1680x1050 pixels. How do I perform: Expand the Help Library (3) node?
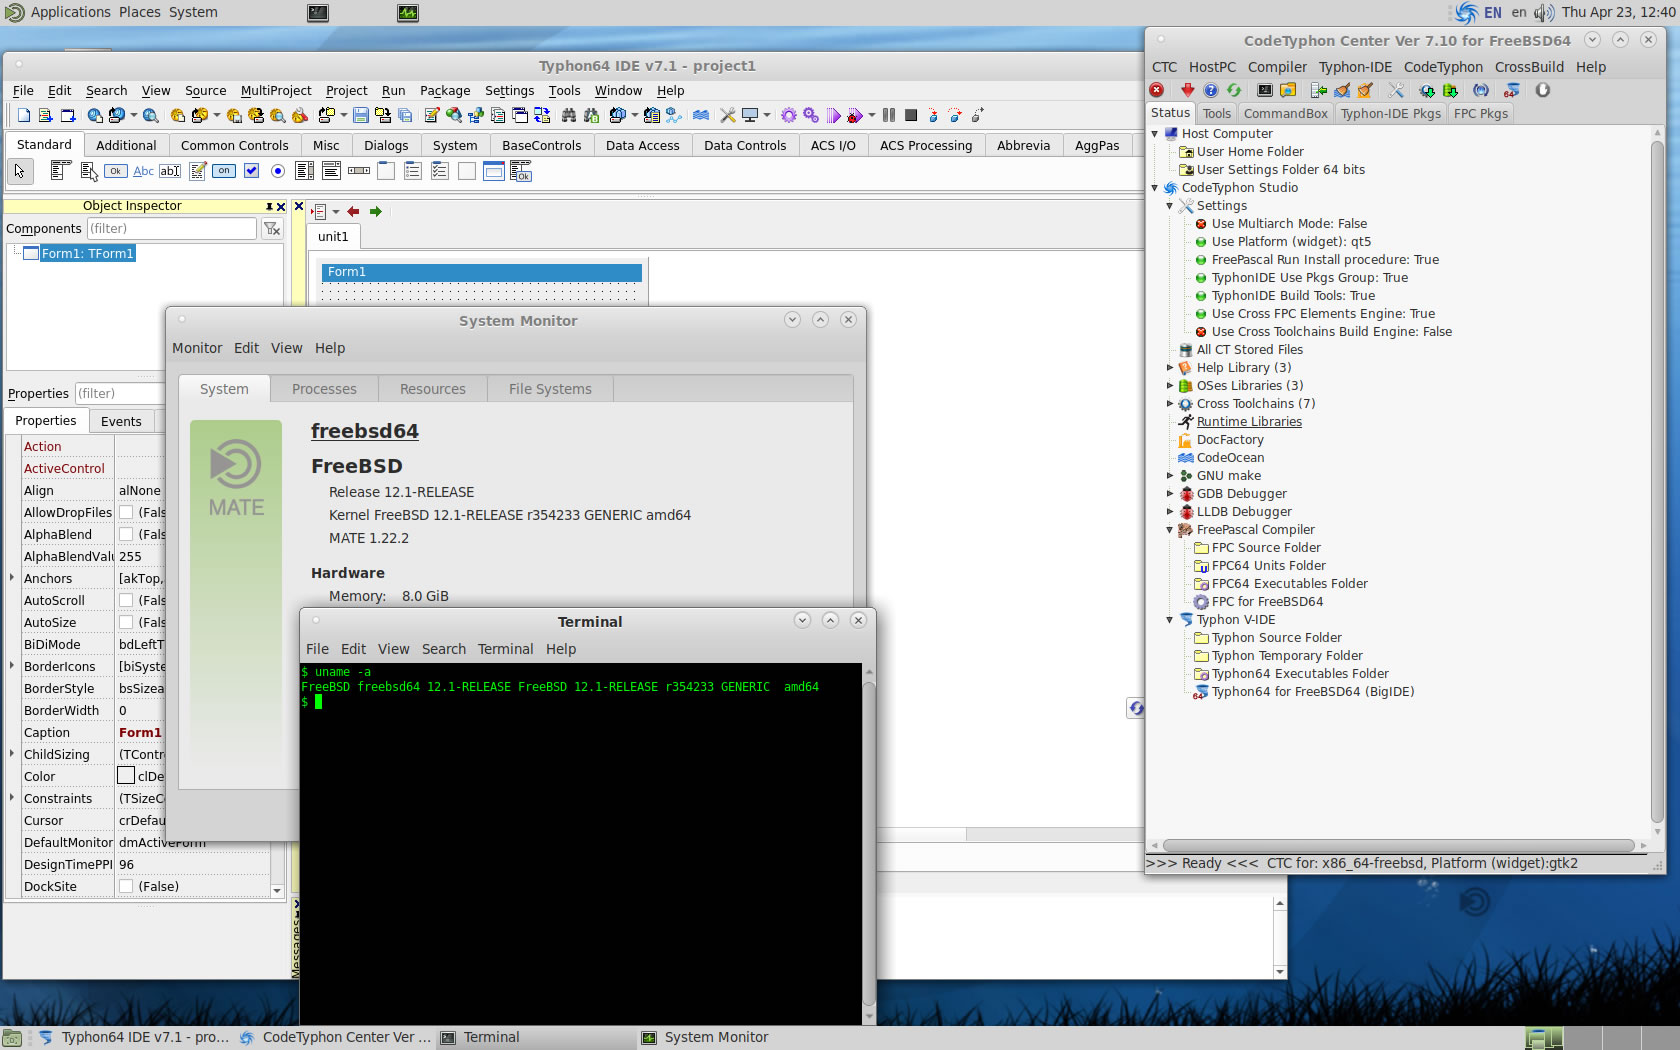coord(1170,367)
